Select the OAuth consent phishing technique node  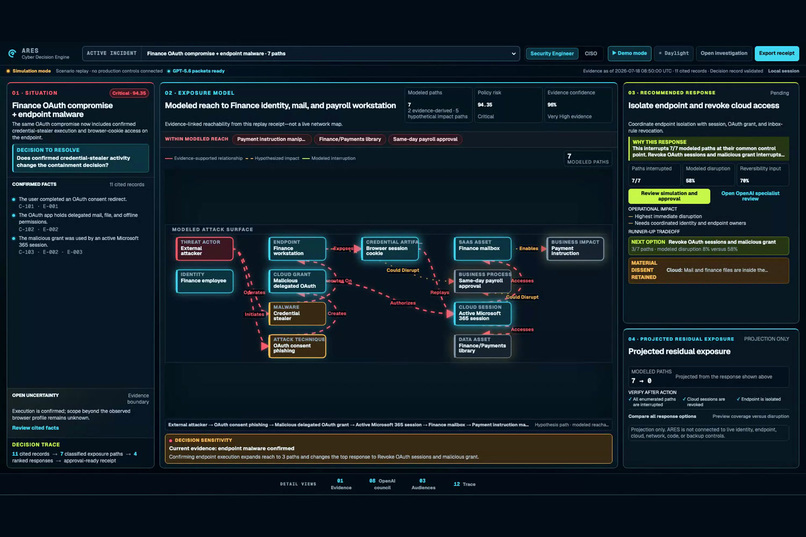click(297, 346)
